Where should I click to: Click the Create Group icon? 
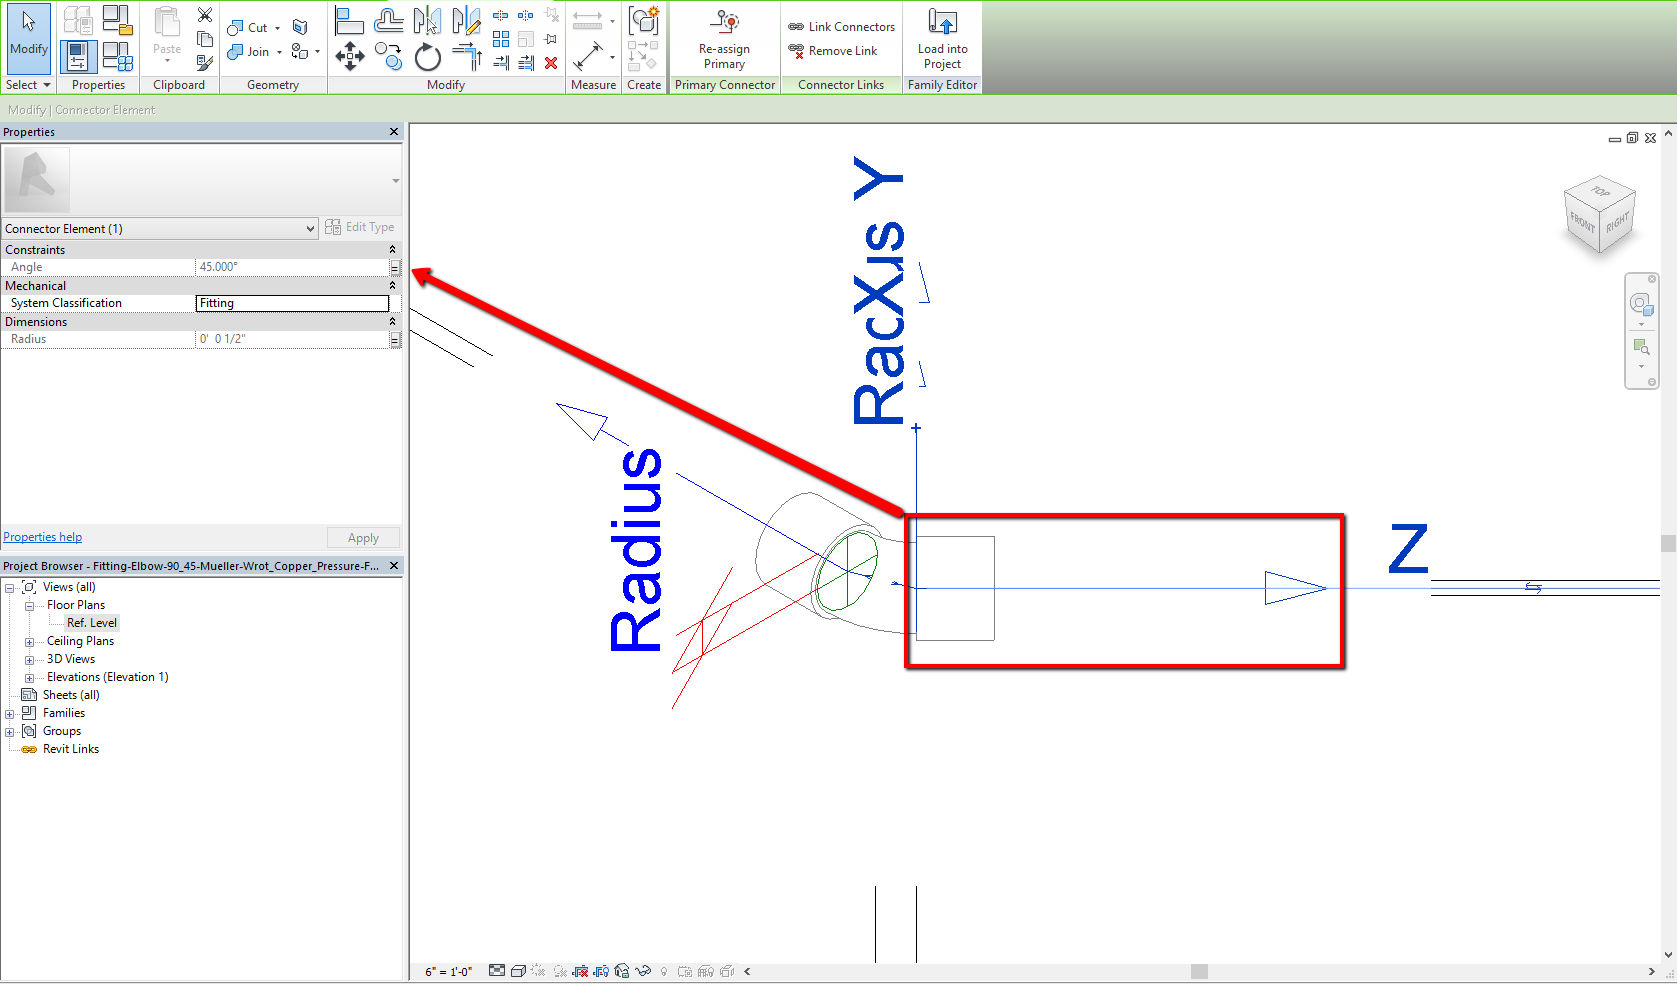pyautogui.click(x=643, y=20)
